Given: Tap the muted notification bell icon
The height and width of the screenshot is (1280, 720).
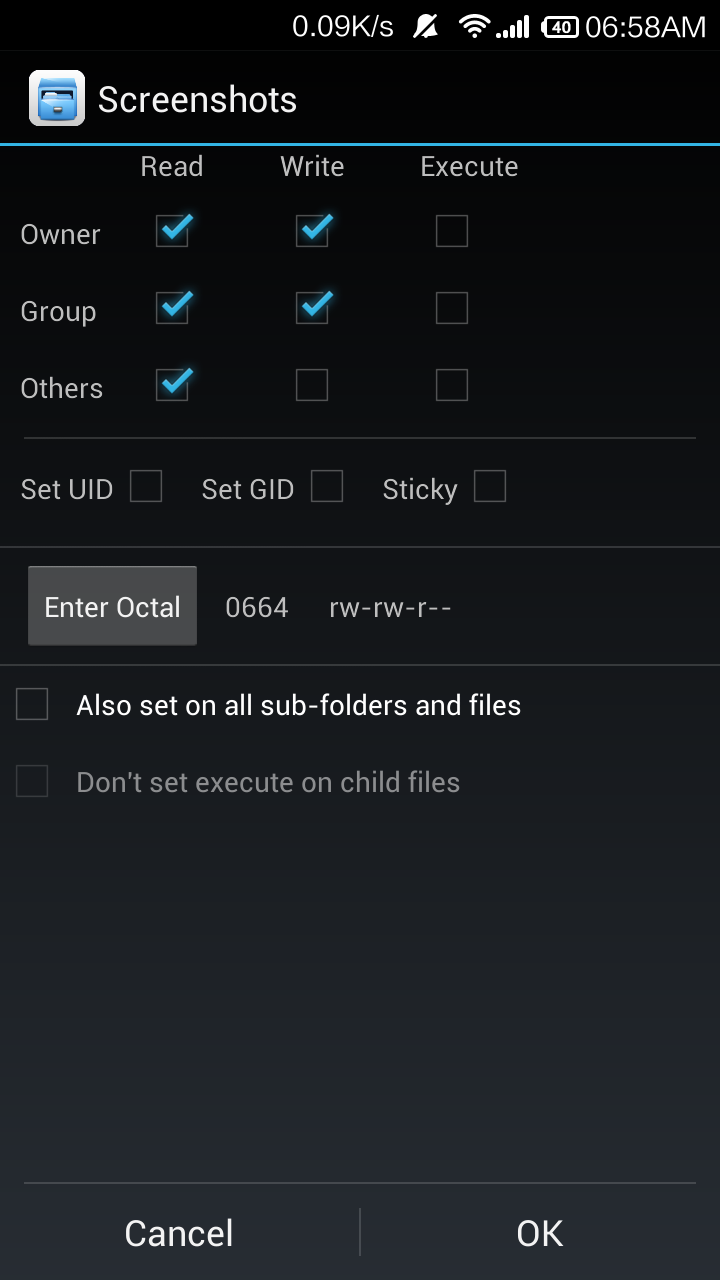Looking at the screenshot, I should pyautogui.click(x=426, y=27).
